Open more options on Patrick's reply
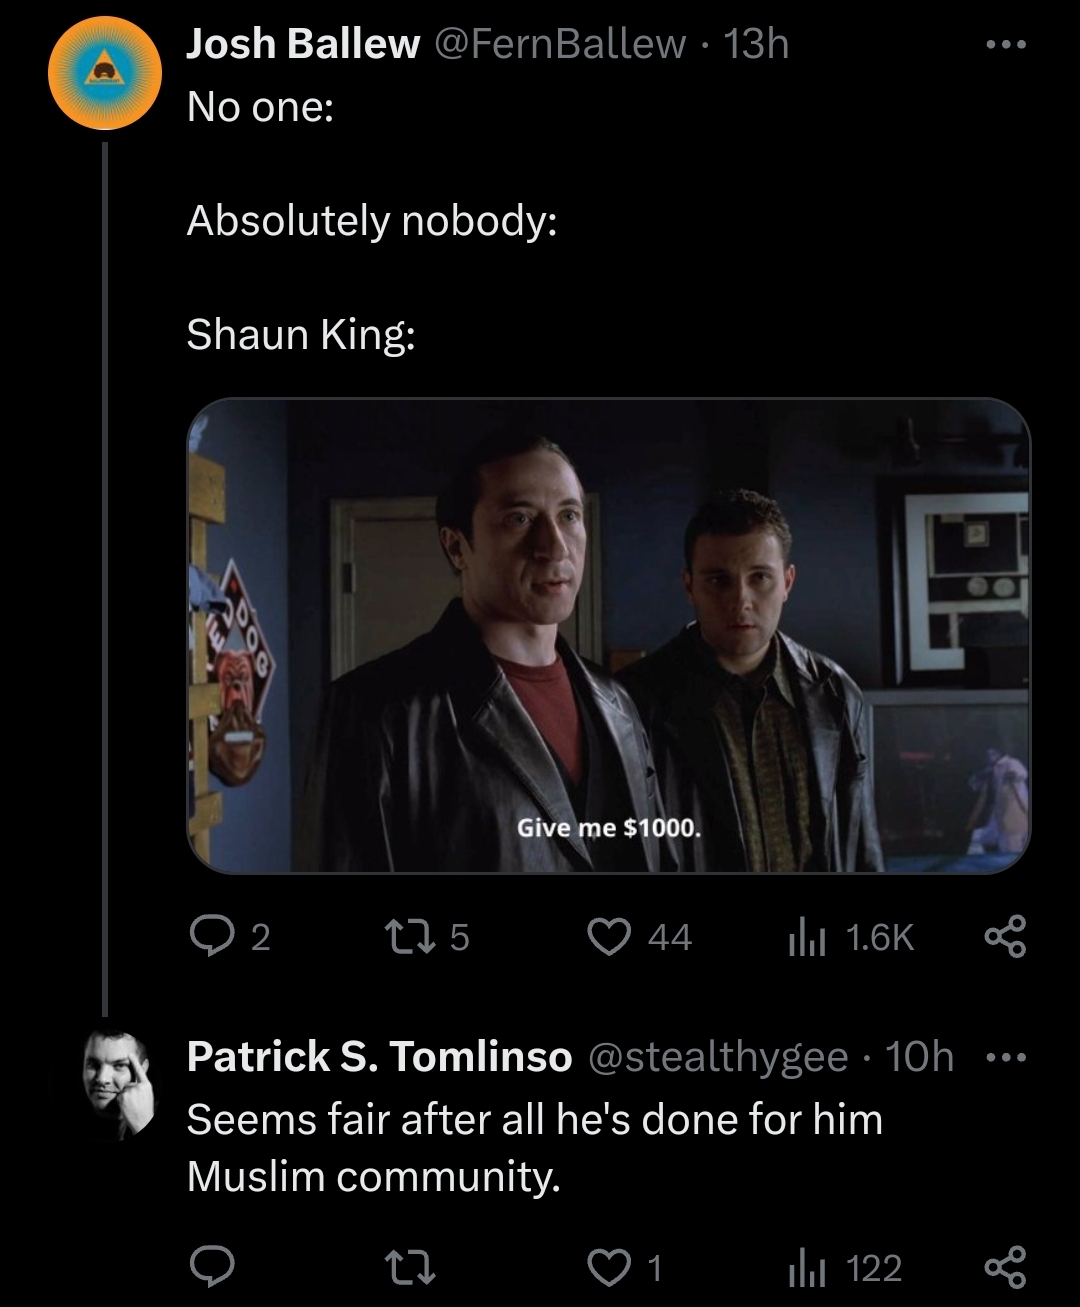 coord(1005,1057)
